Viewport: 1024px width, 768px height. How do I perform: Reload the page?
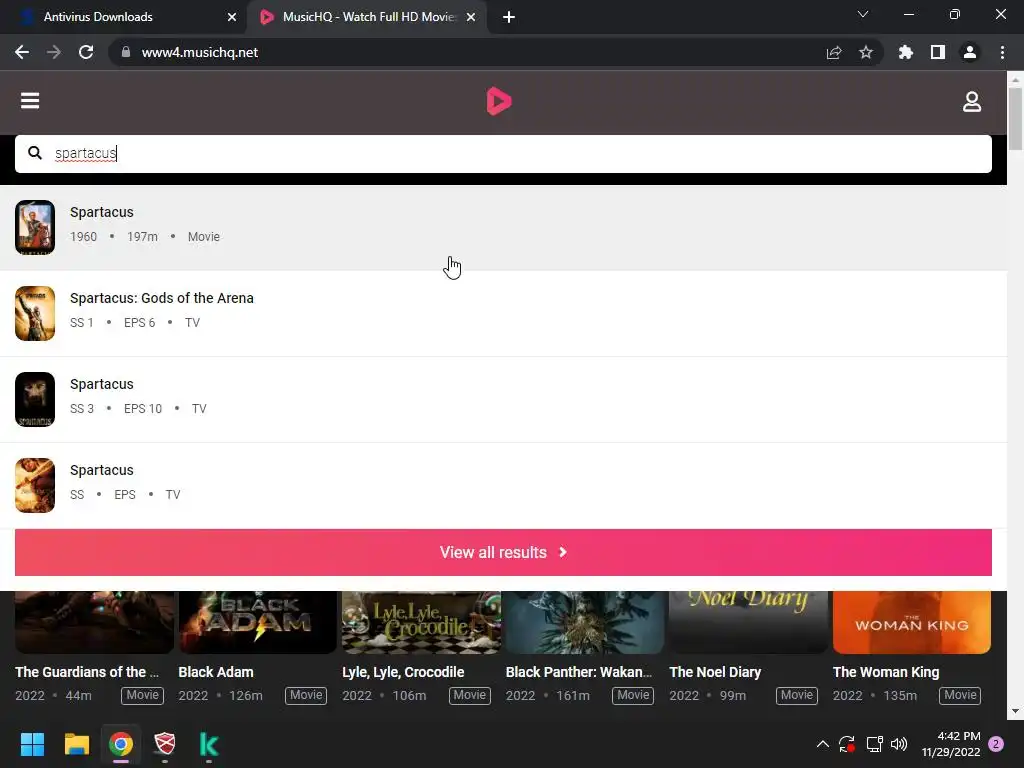(86, 52)
